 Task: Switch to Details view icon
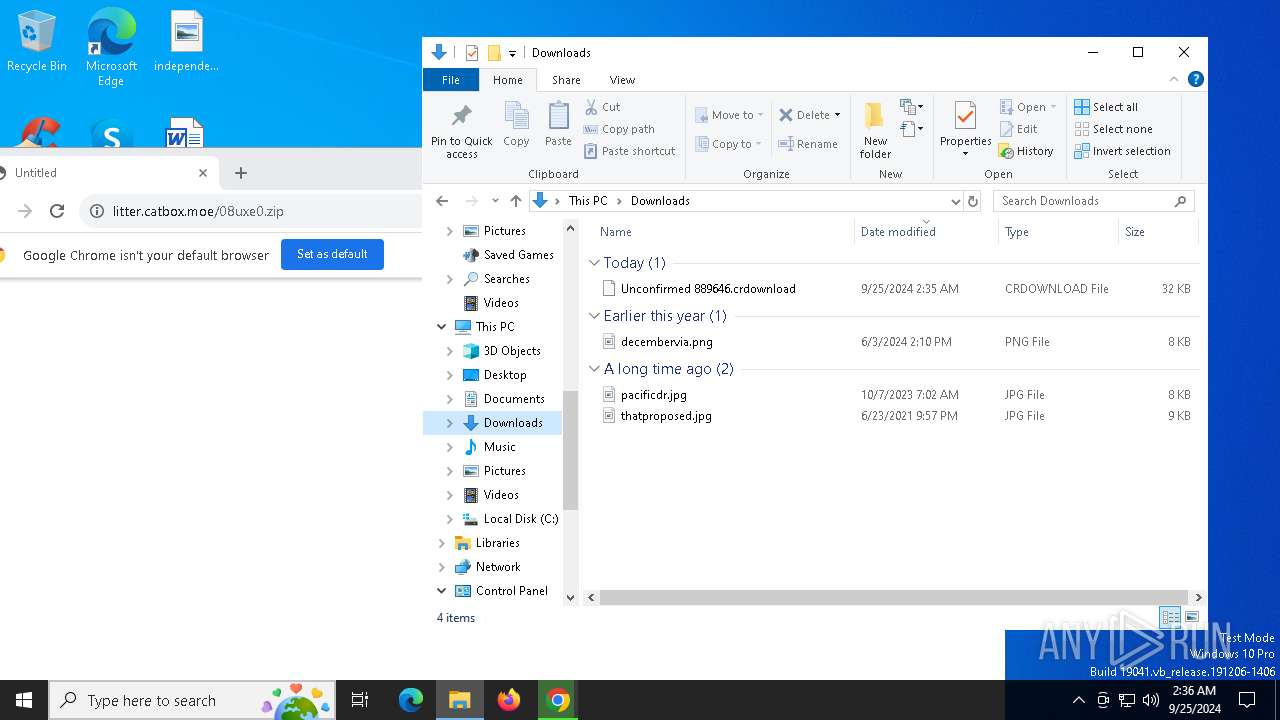pos(1170,617)
